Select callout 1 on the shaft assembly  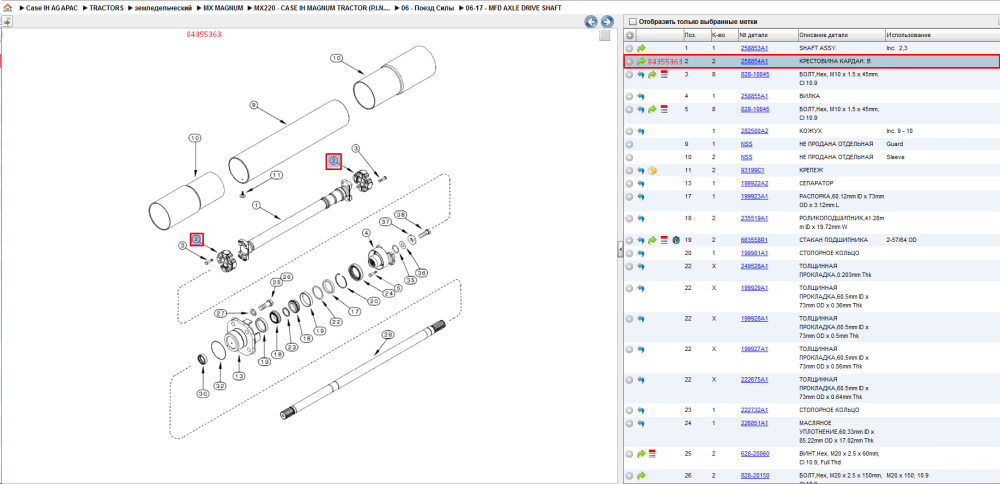tap(256, 205)
